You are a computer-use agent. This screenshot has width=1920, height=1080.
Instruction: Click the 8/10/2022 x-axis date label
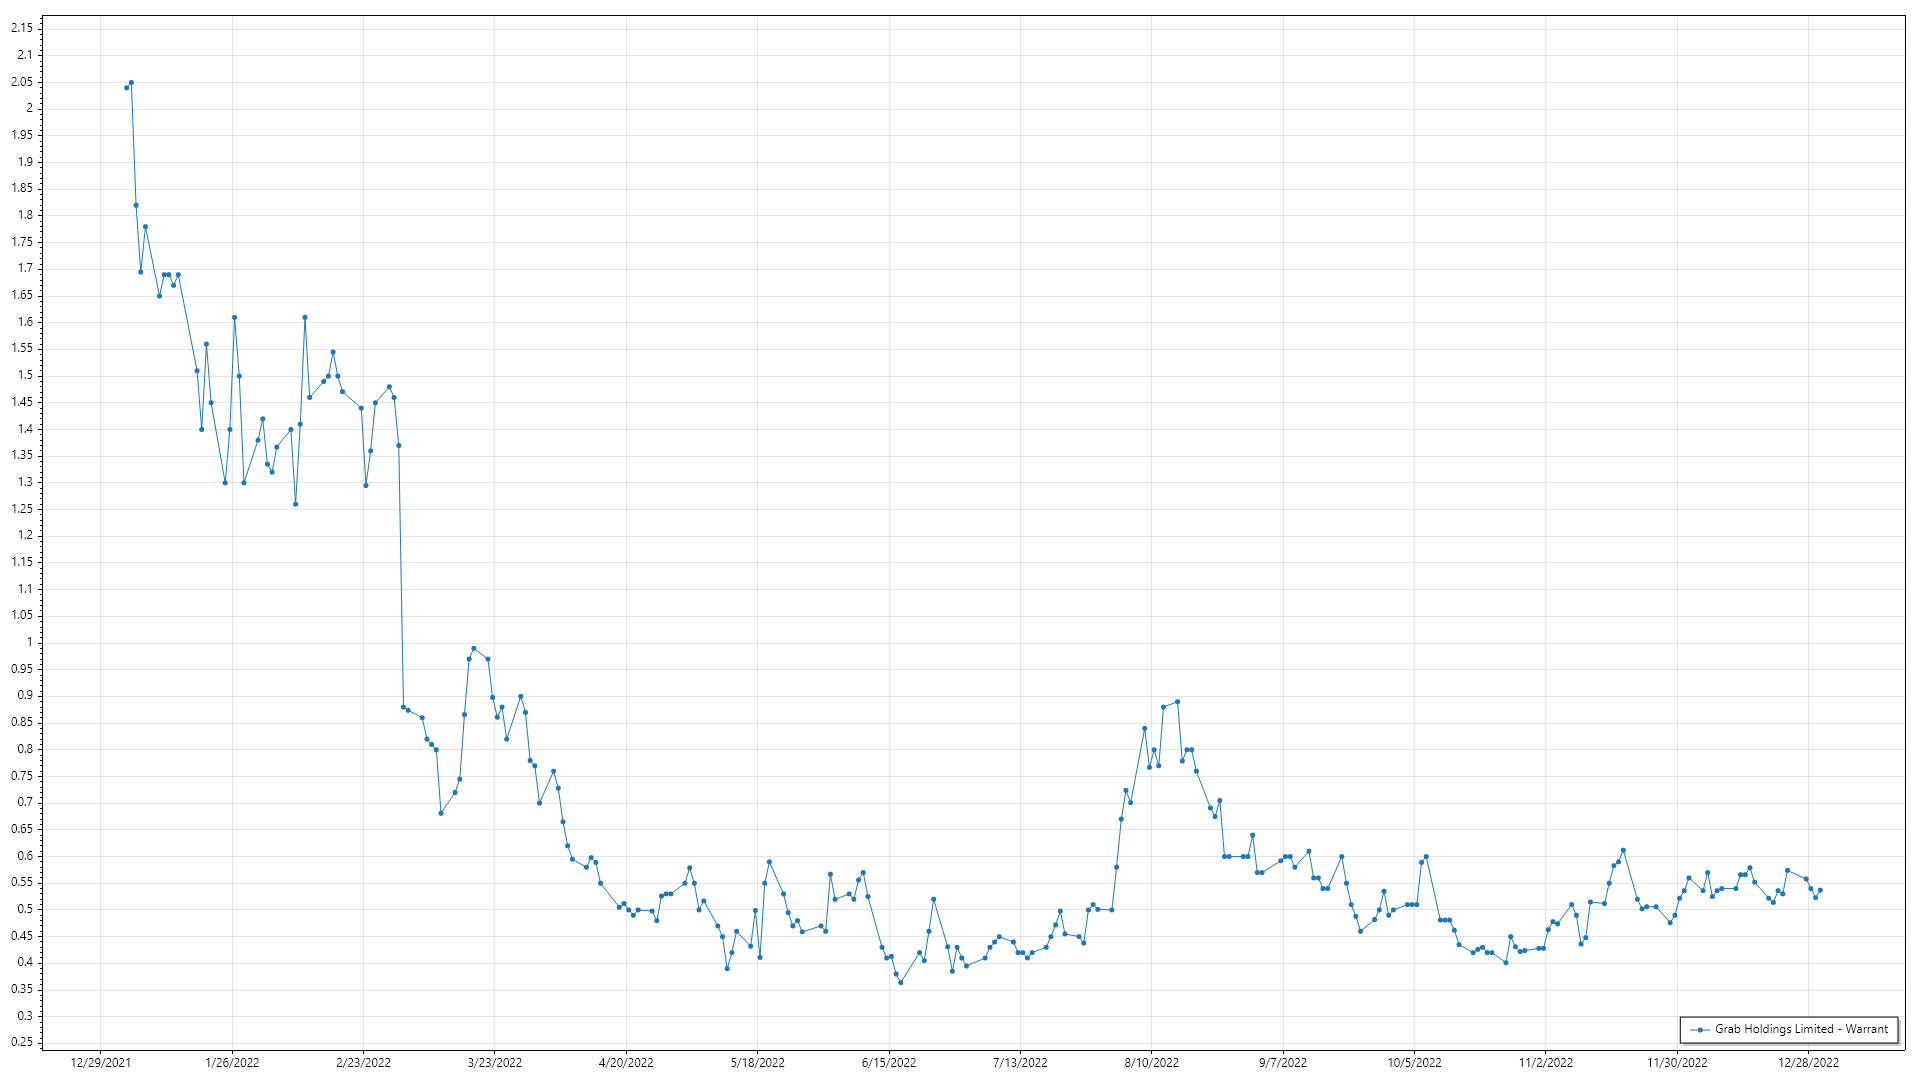coord(1151,1063)
